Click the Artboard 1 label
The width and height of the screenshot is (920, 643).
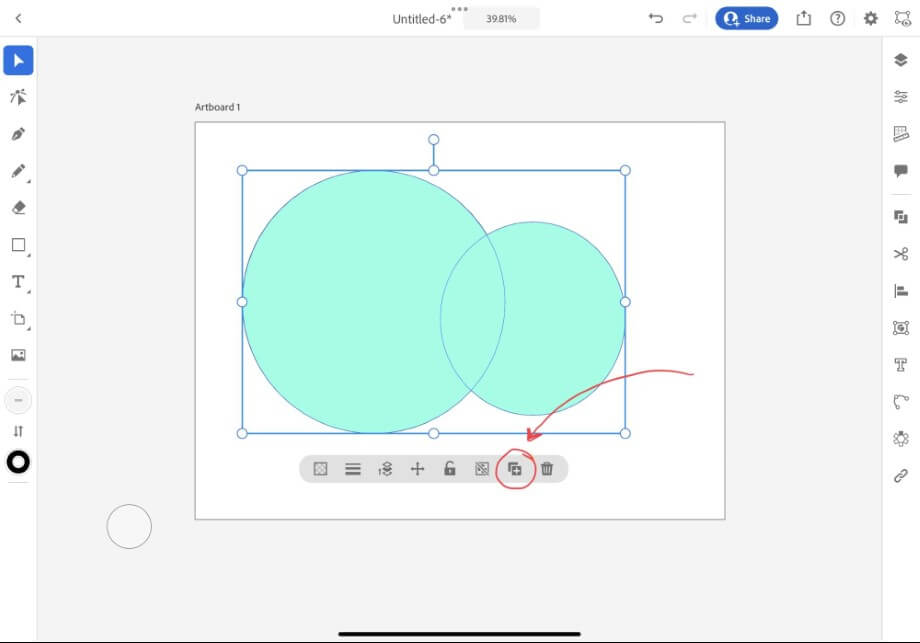click(217, 107)
